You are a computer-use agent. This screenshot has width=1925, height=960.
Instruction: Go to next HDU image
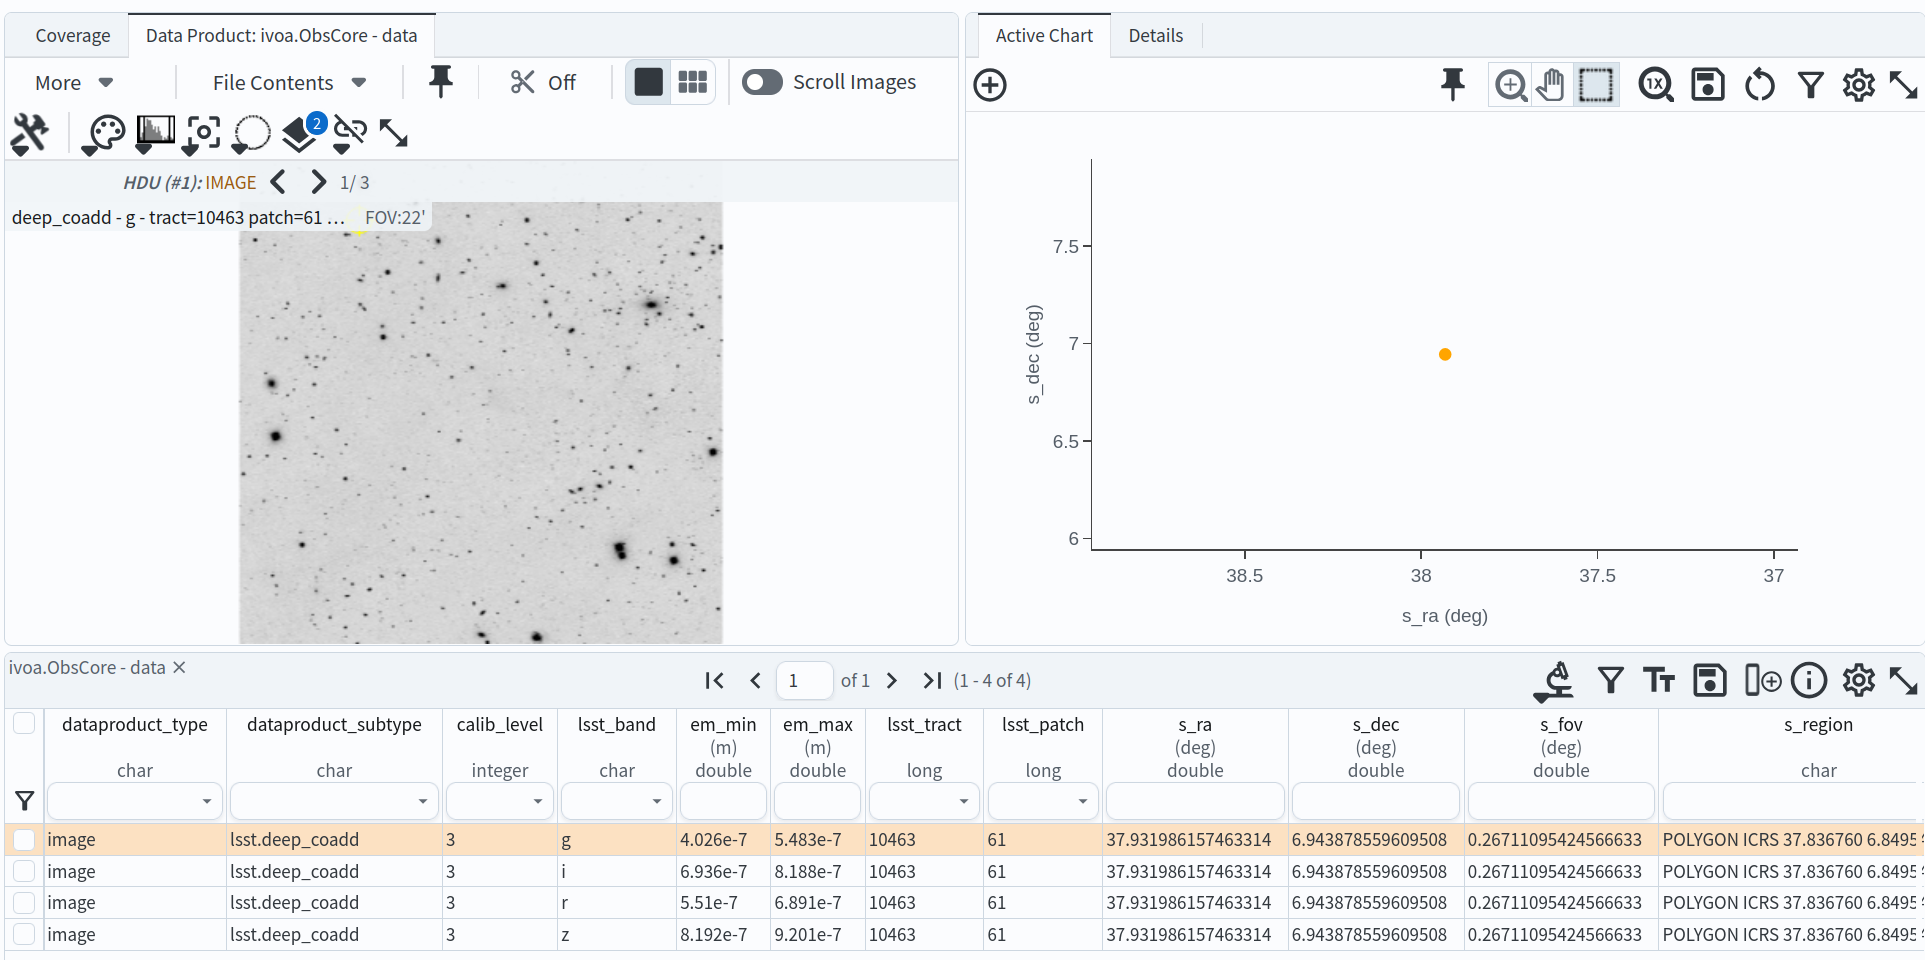(x=318, y=182)
